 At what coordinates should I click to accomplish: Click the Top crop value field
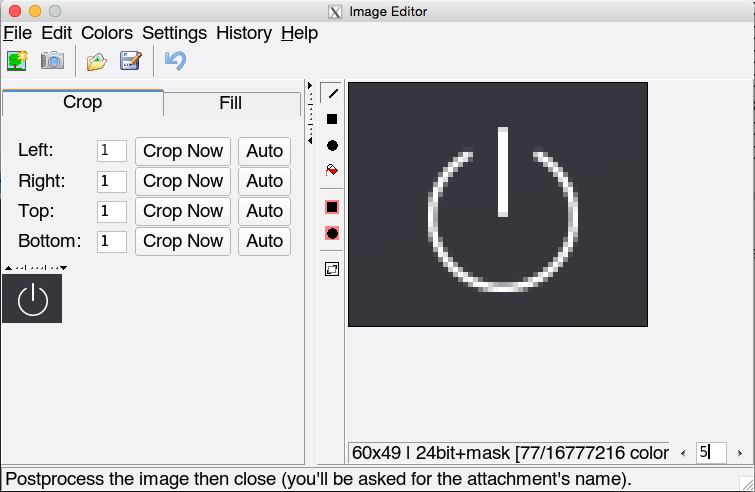pos(111,211)
